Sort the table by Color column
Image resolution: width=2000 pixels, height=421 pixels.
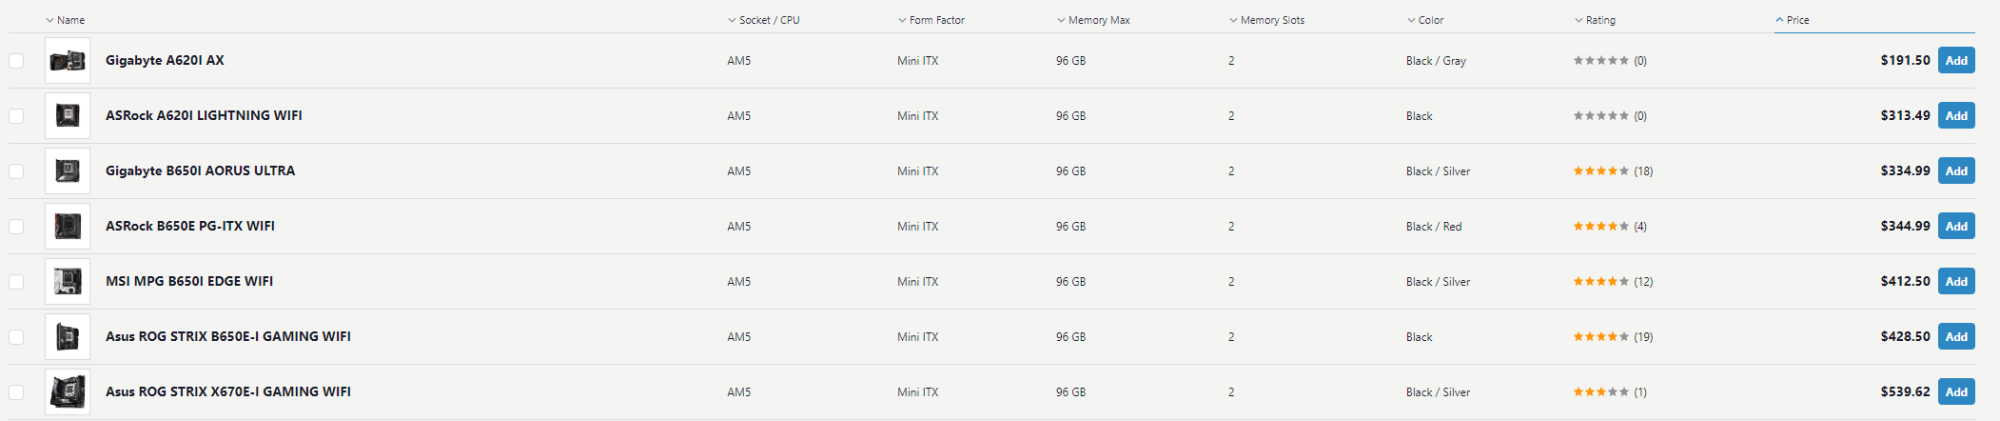(1430, 20)
